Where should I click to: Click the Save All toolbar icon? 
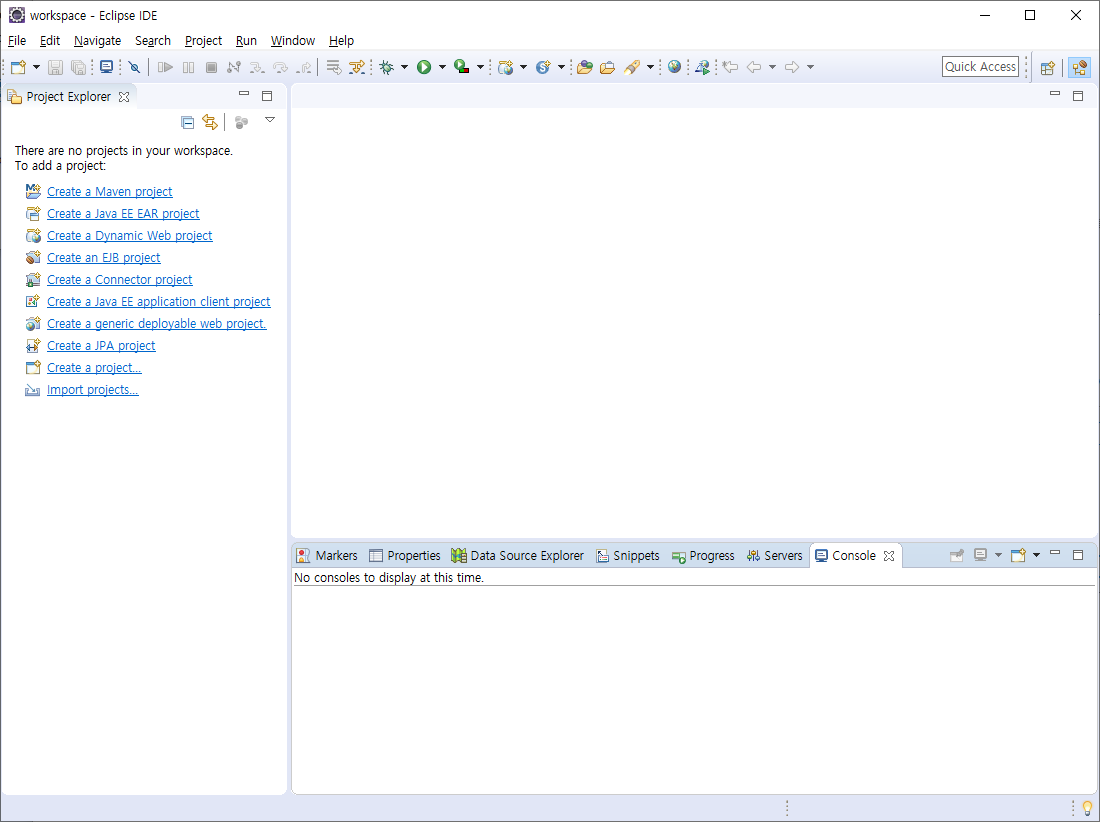point(79,67)
